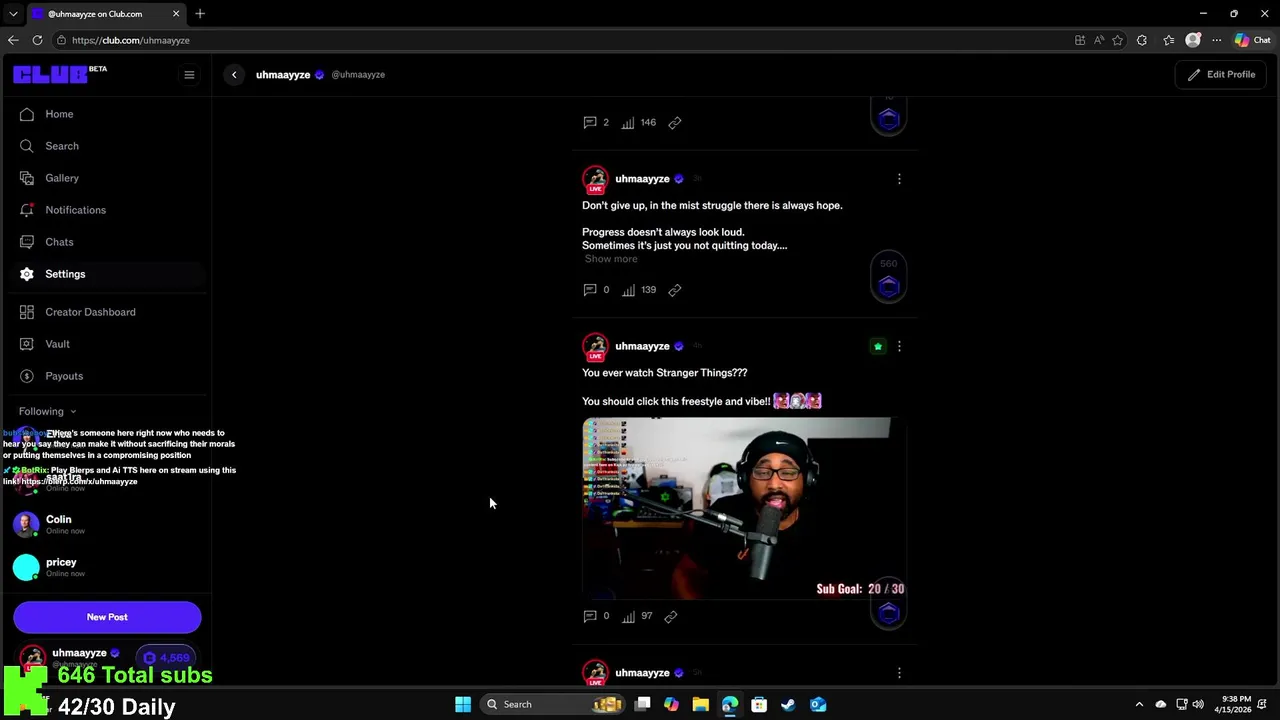
Task: Open browser Chat copilot button
Action: (x=1253, y=40)
